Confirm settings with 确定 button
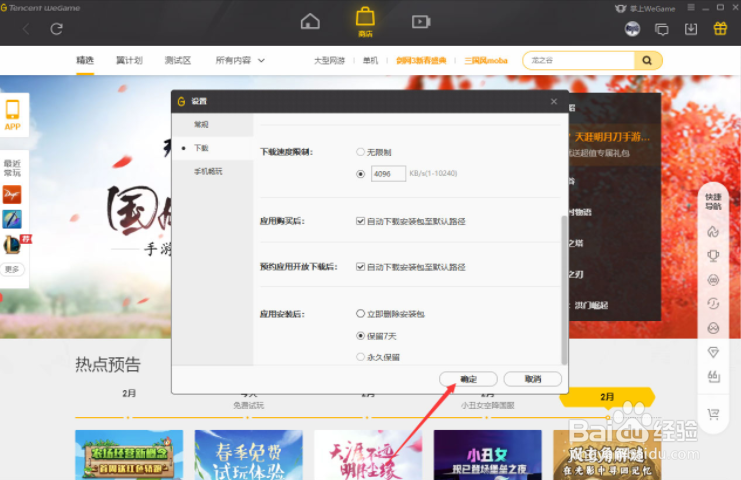741x480 pixels. tap(468, 379)
